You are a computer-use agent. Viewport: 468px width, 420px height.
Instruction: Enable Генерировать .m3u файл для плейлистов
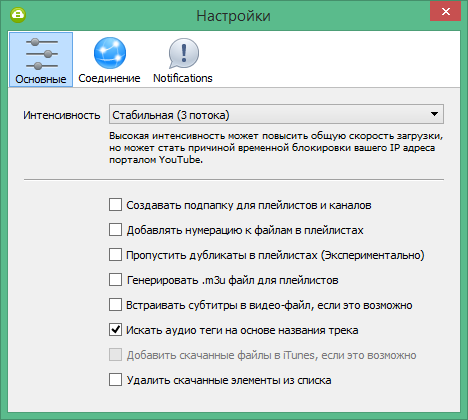point(115,280)
